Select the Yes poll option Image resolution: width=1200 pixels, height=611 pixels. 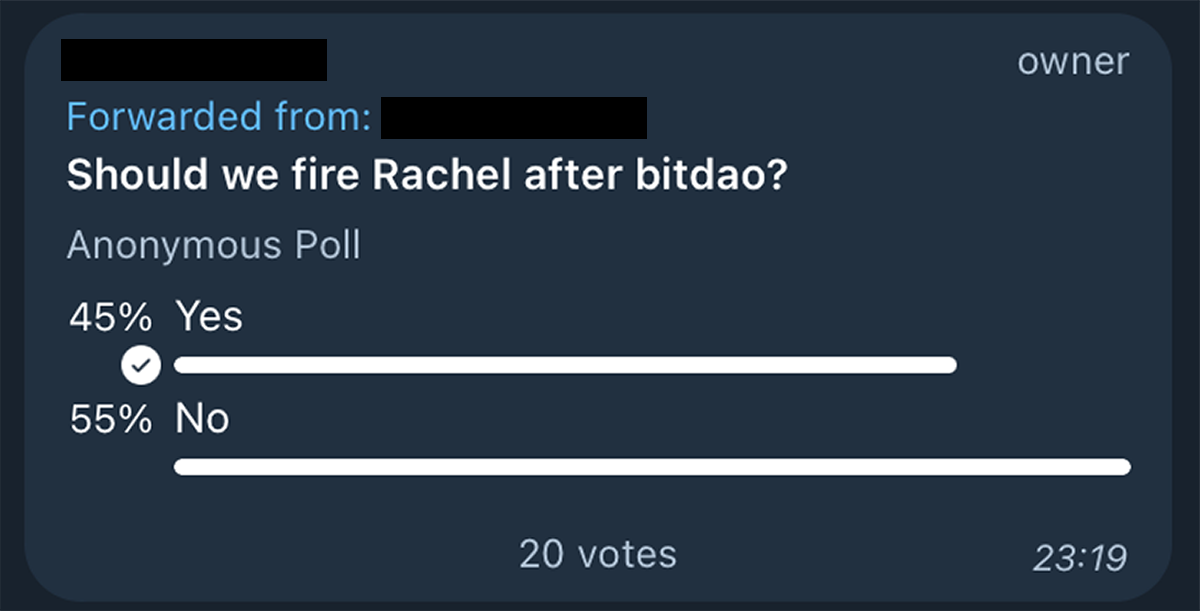pyautogui.click(x=600, y=340)
